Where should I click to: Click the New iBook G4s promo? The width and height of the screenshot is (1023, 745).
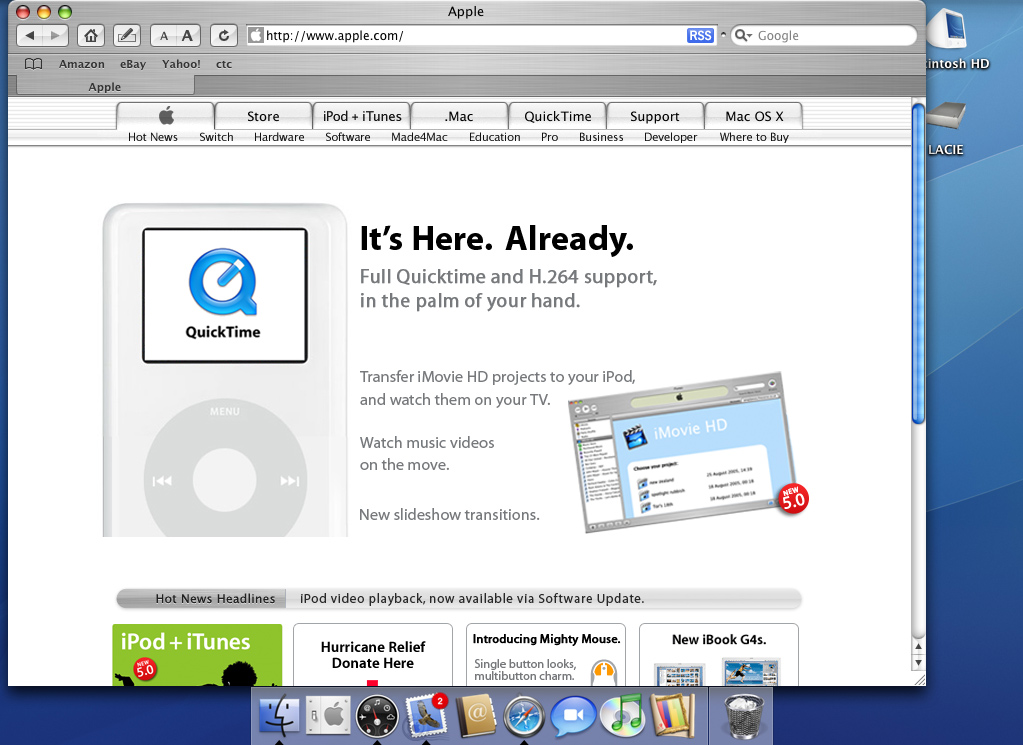719,655
